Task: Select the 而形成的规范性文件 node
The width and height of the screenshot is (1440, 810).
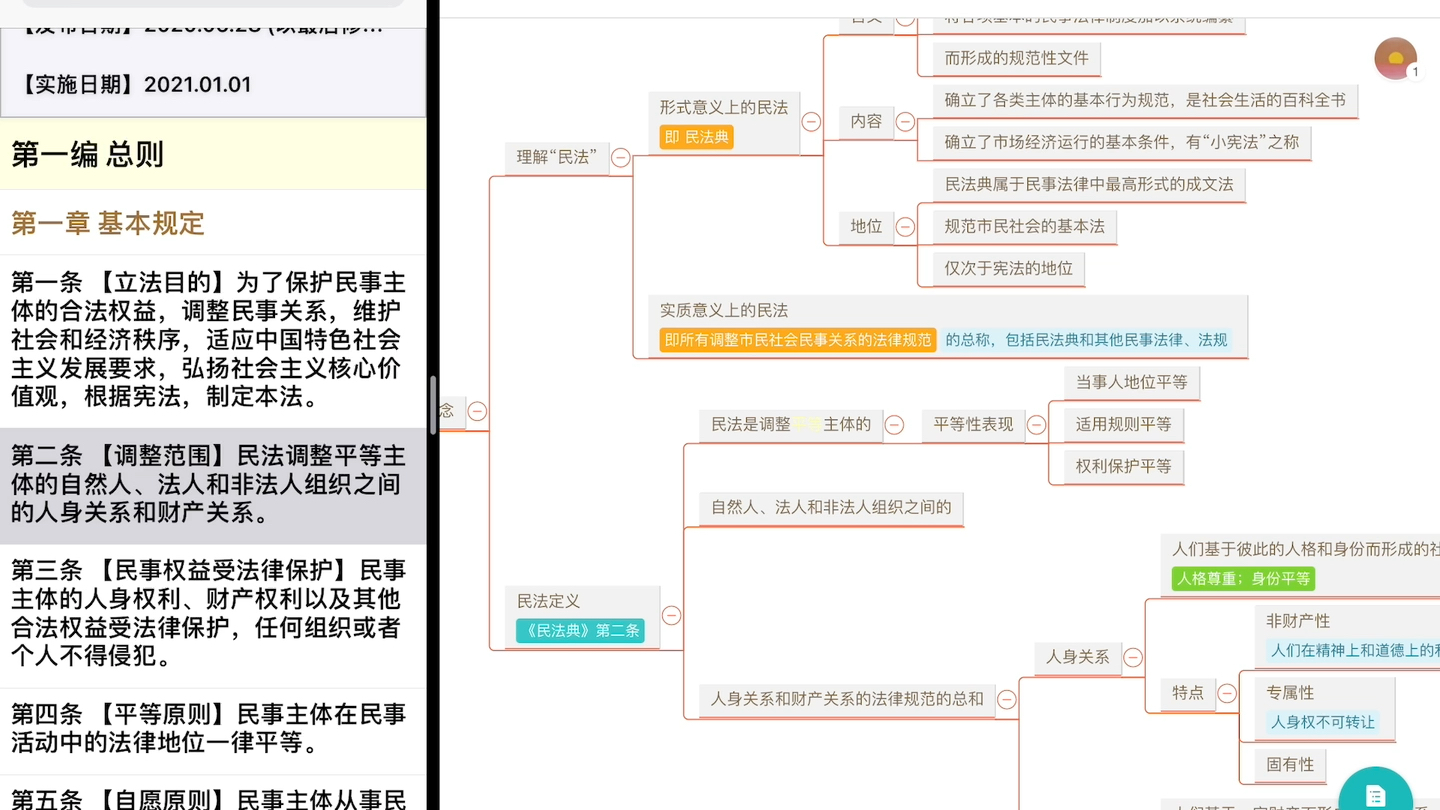Action: [x=1016, y=58]
